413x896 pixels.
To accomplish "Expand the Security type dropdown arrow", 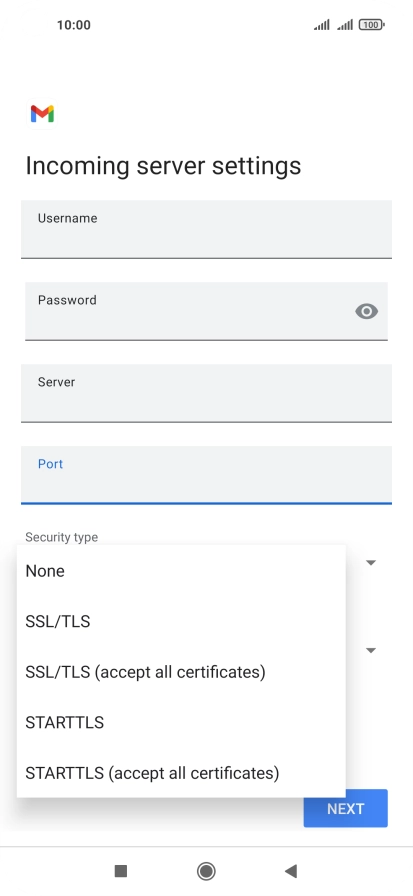I will (x=371, y=563).
